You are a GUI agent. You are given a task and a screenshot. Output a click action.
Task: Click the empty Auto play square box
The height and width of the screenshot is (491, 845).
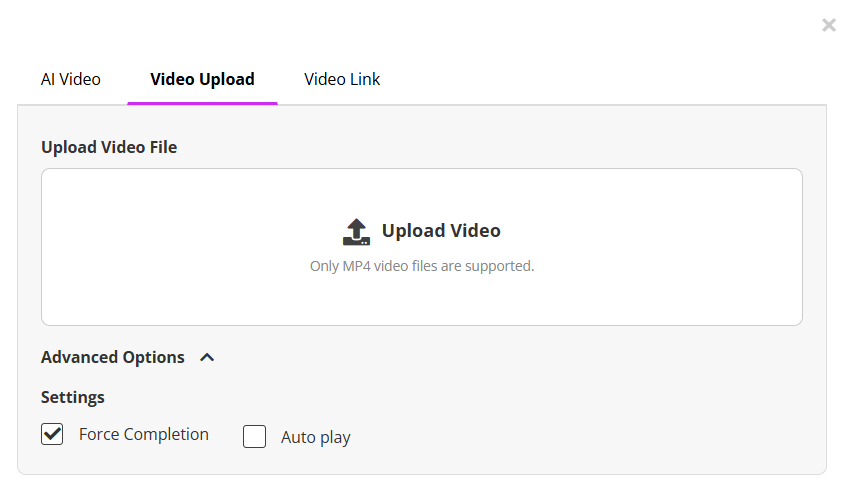pyautogui.click(x=255, y=437)
